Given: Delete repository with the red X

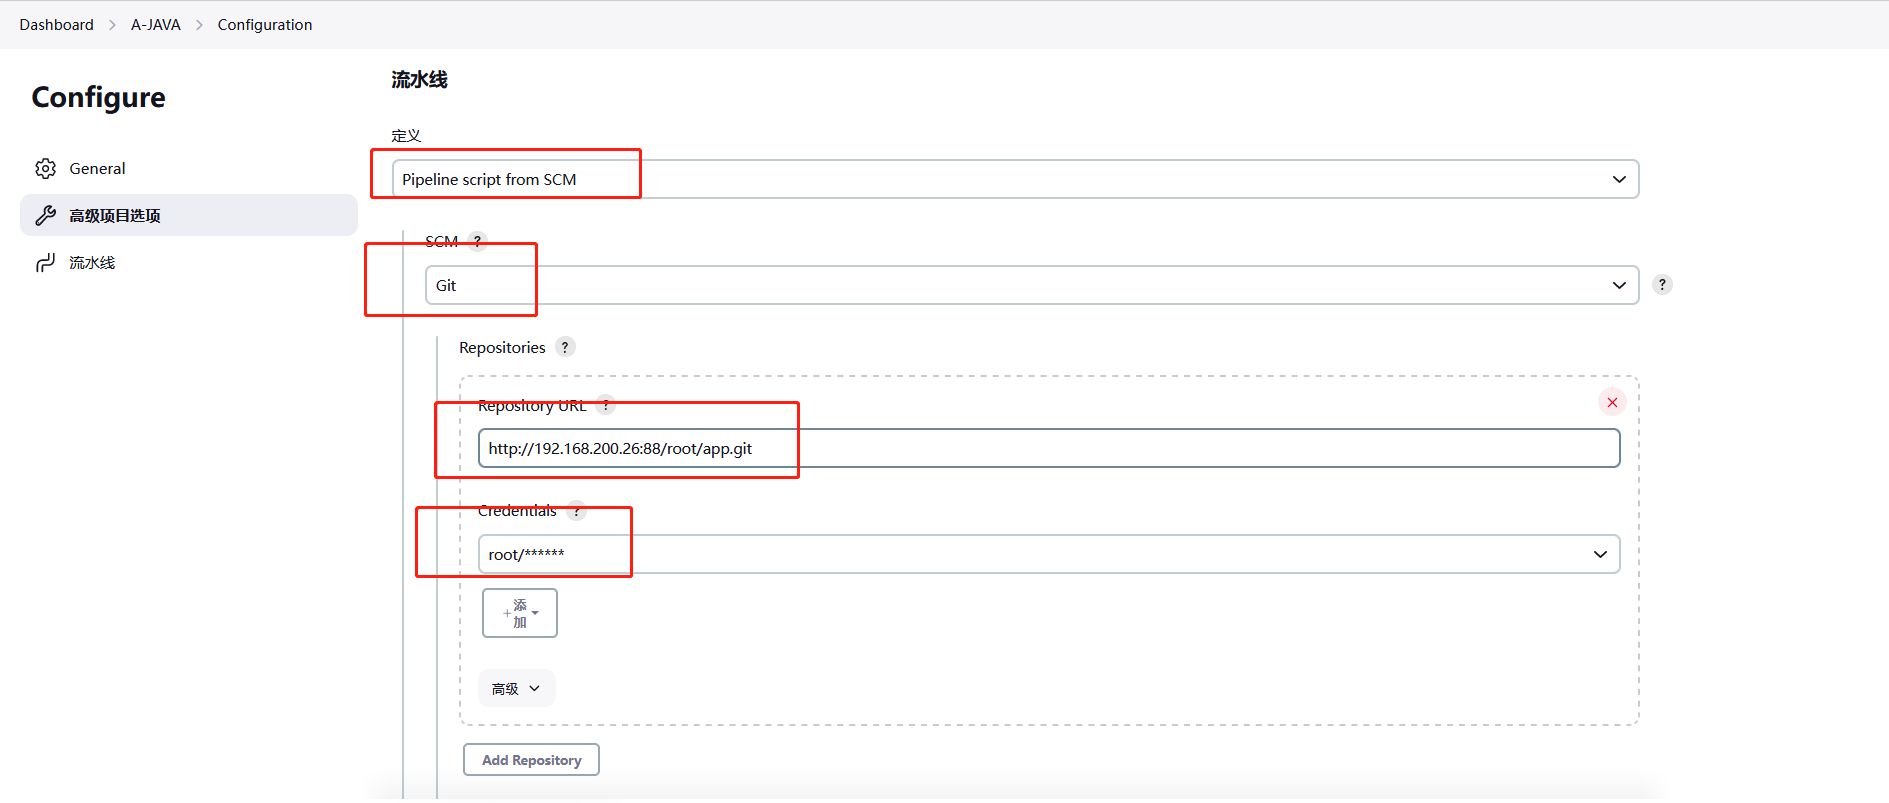Looking at the screenshot, I should pyautogui.click(x=1612, y=402).
